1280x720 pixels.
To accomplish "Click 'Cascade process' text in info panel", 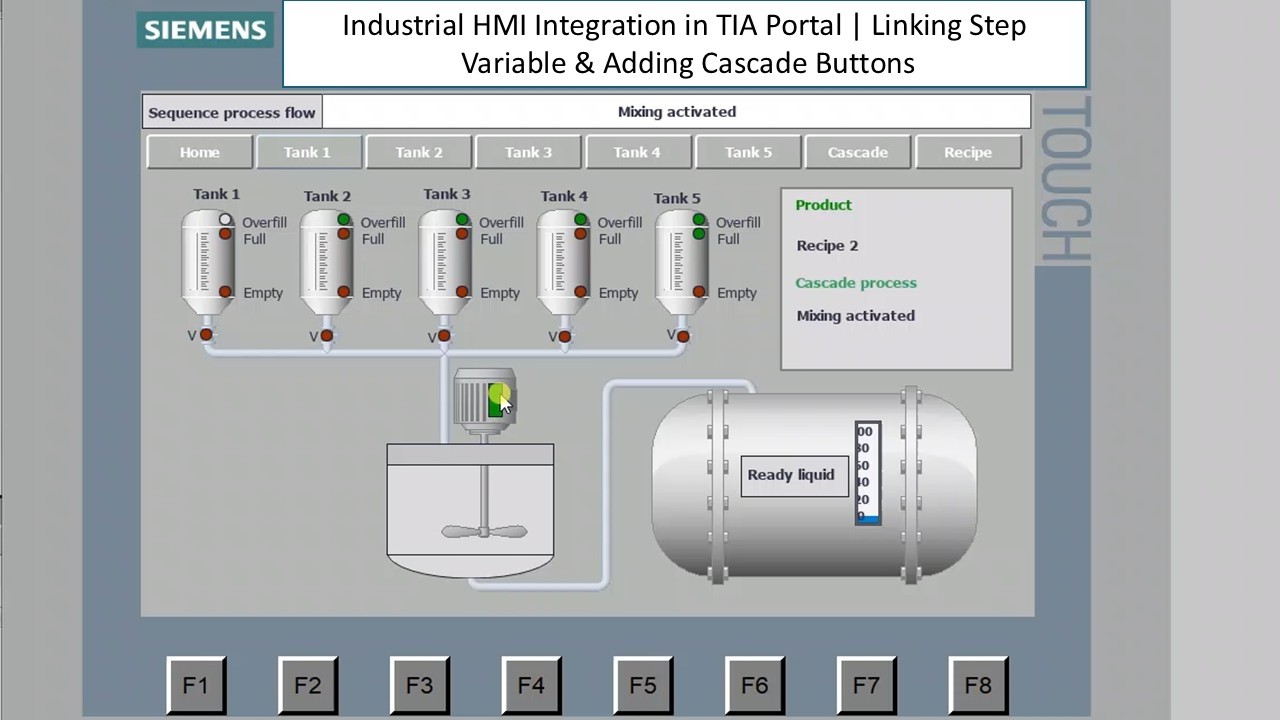I will click(x=856, y=283).
